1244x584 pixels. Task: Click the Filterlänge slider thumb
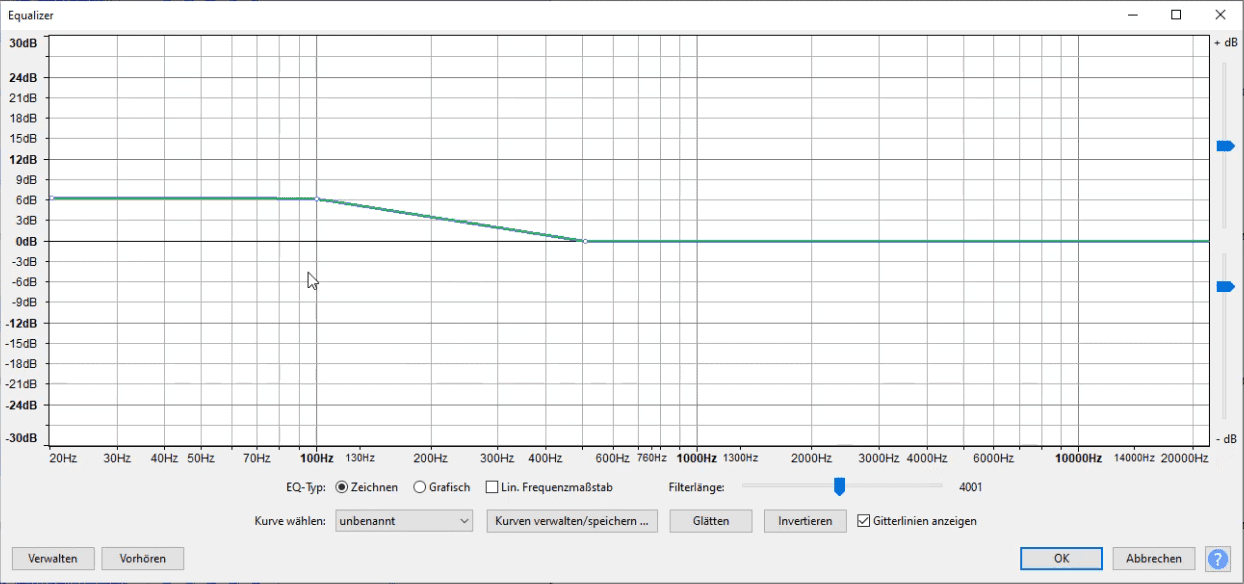pyautogui.click(x=840, y=487)
